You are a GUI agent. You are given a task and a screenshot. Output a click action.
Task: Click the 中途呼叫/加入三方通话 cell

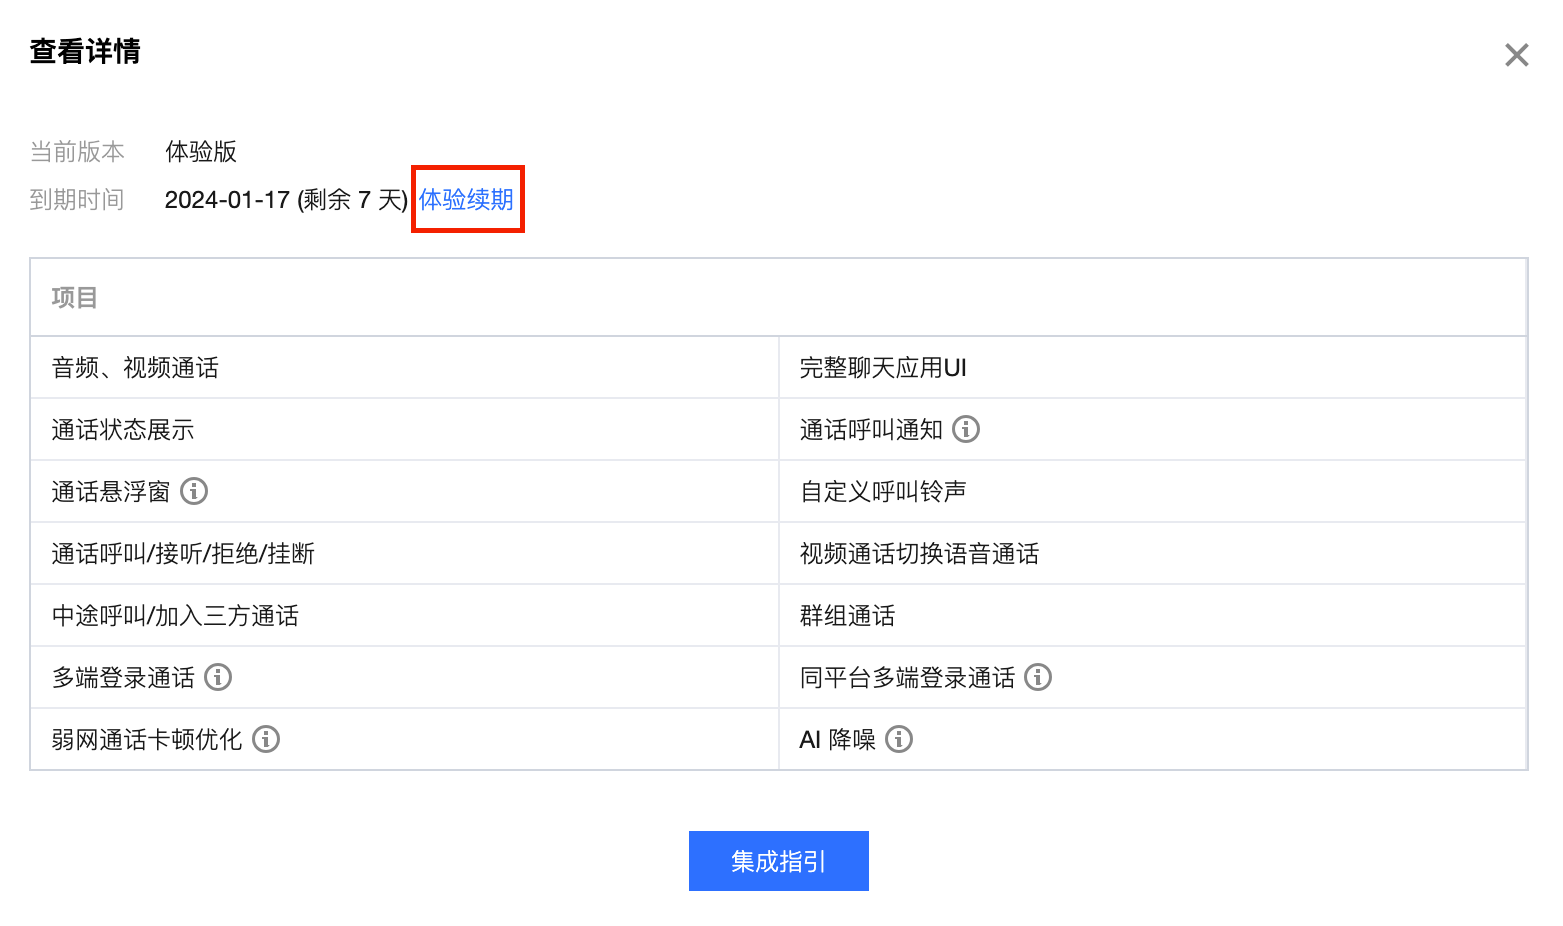click(x=176, y=616)
